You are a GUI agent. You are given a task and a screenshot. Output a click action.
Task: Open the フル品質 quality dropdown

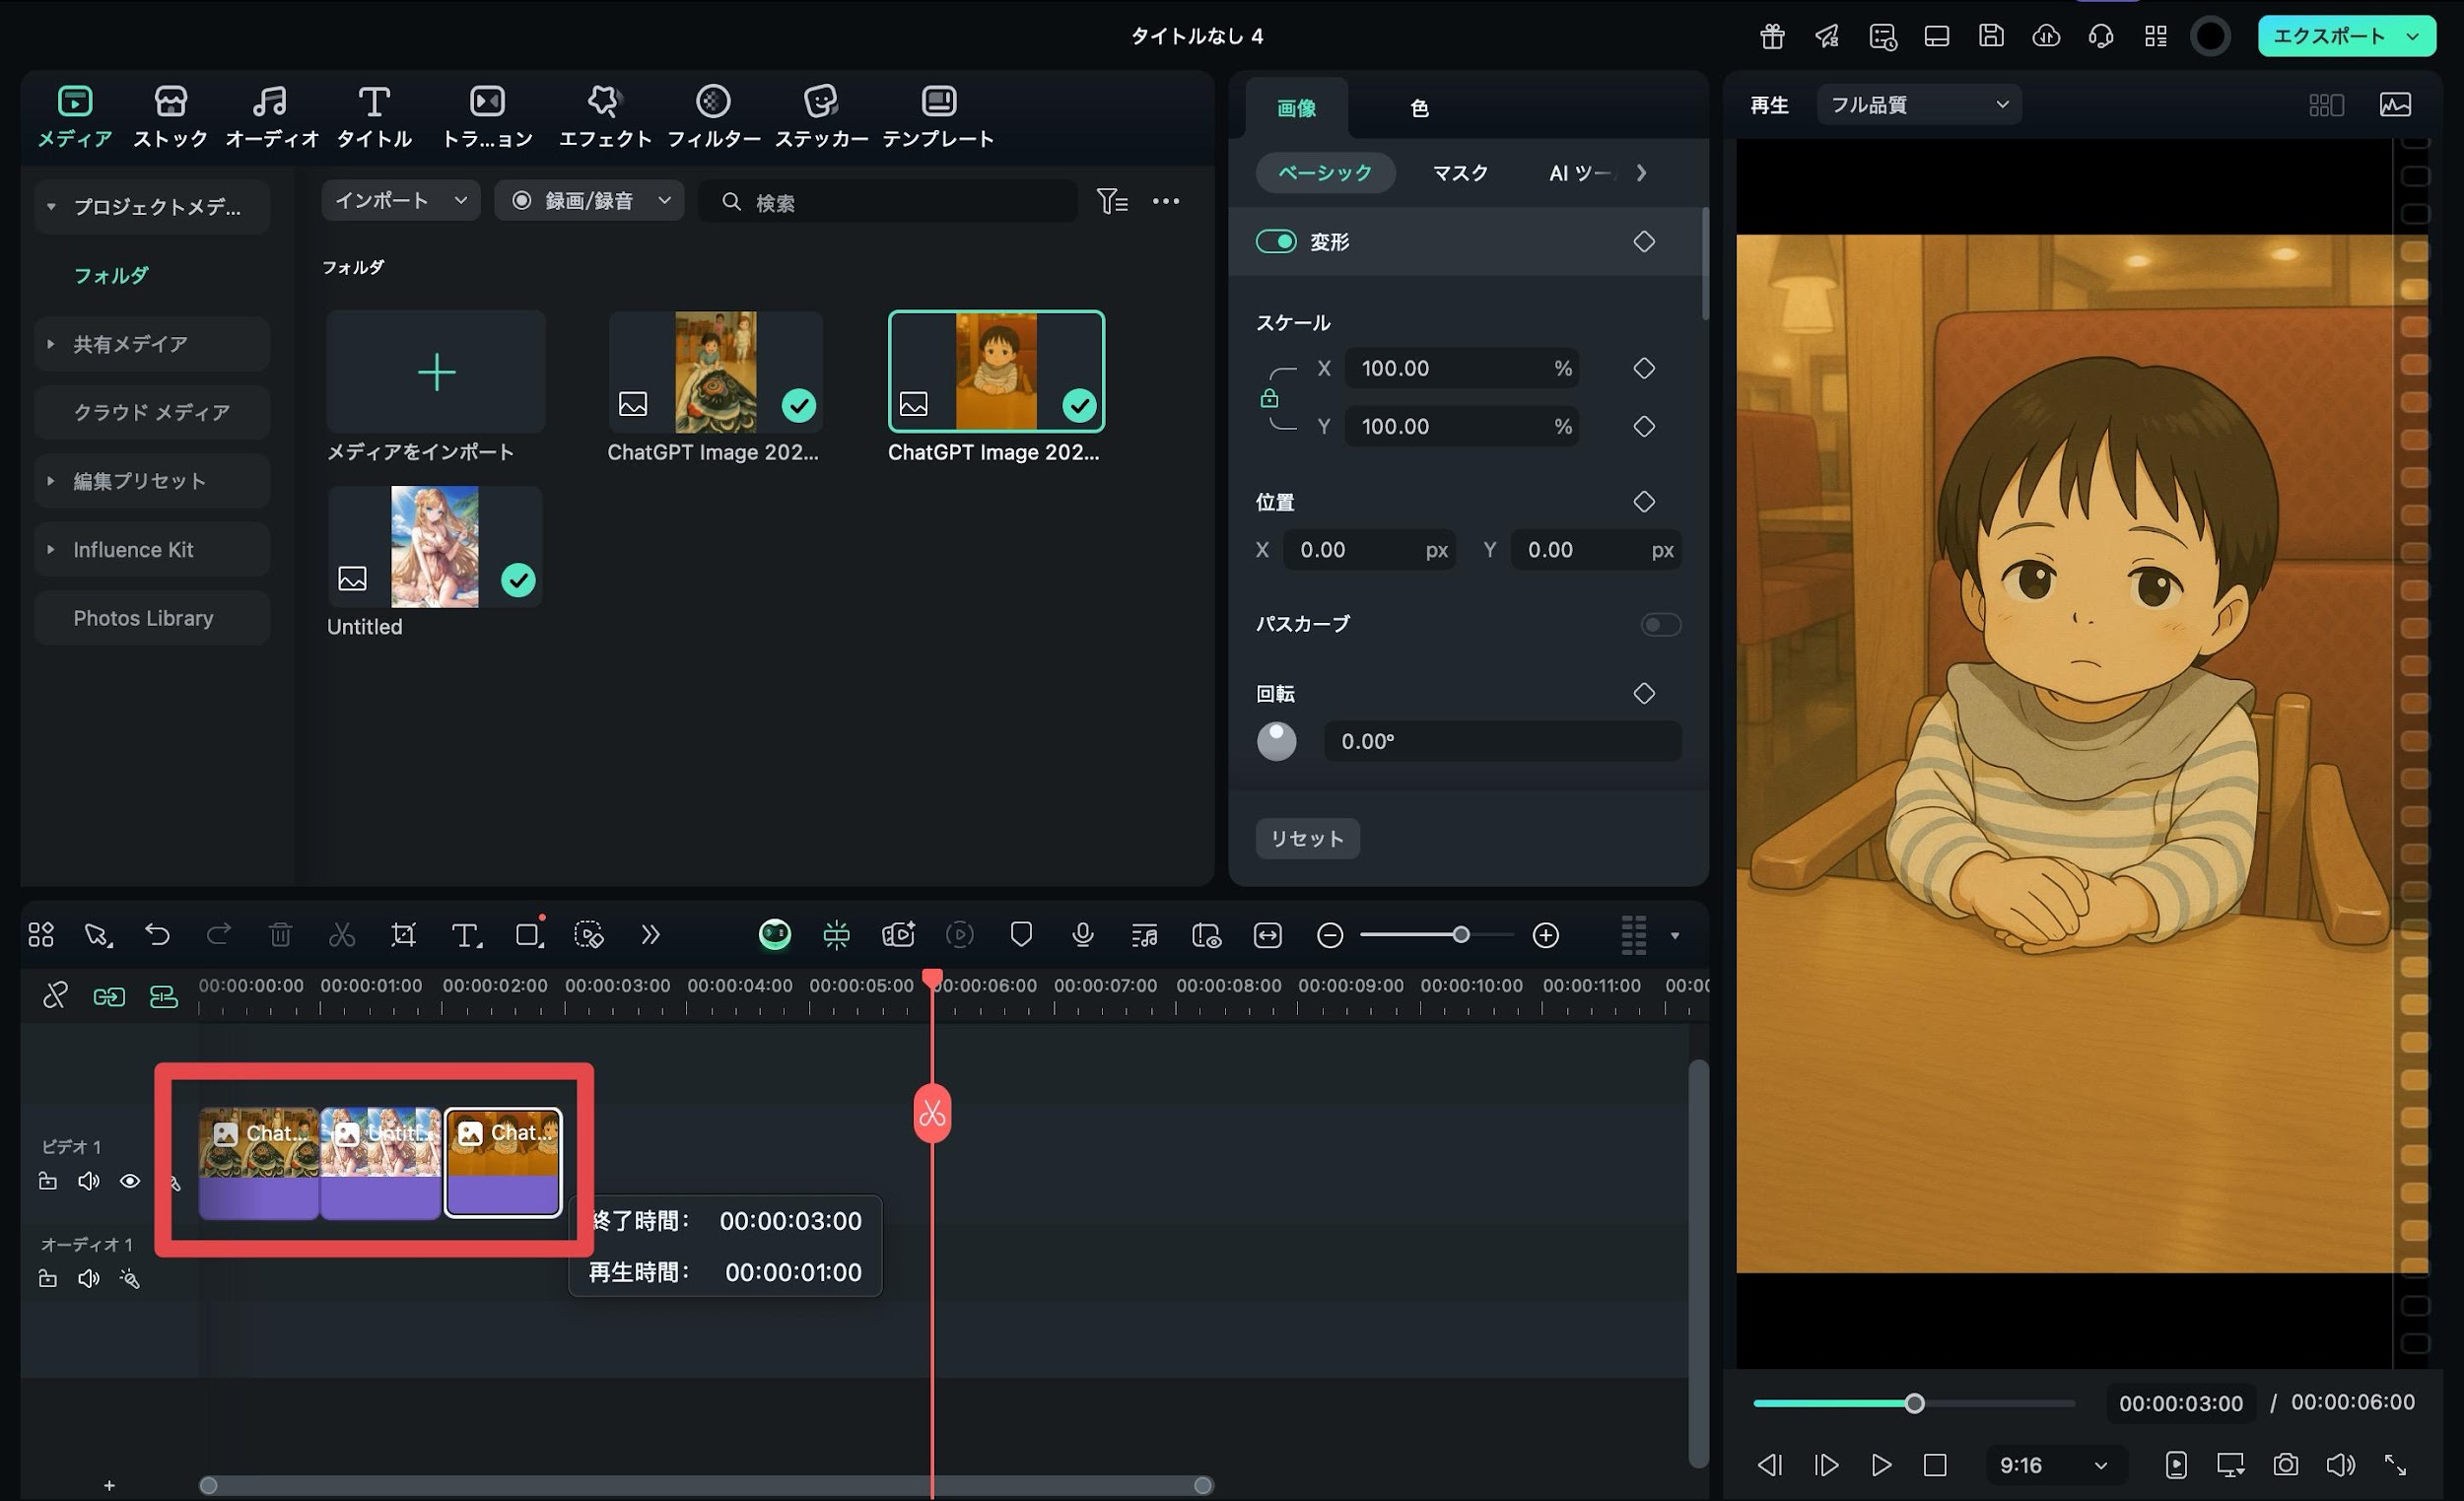(x=1918, y=104)
